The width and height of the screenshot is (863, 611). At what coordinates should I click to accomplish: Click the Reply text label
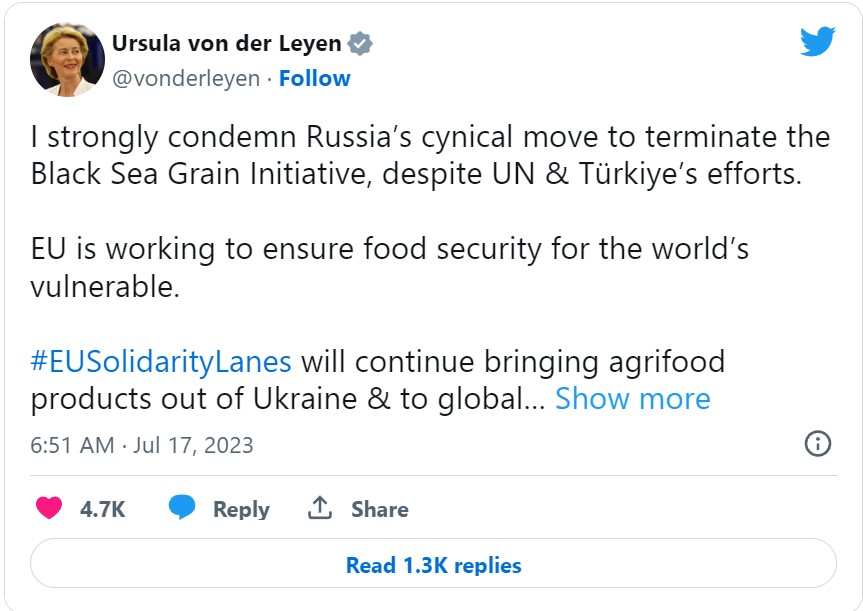pyautogui.click(x=241, y=510)
